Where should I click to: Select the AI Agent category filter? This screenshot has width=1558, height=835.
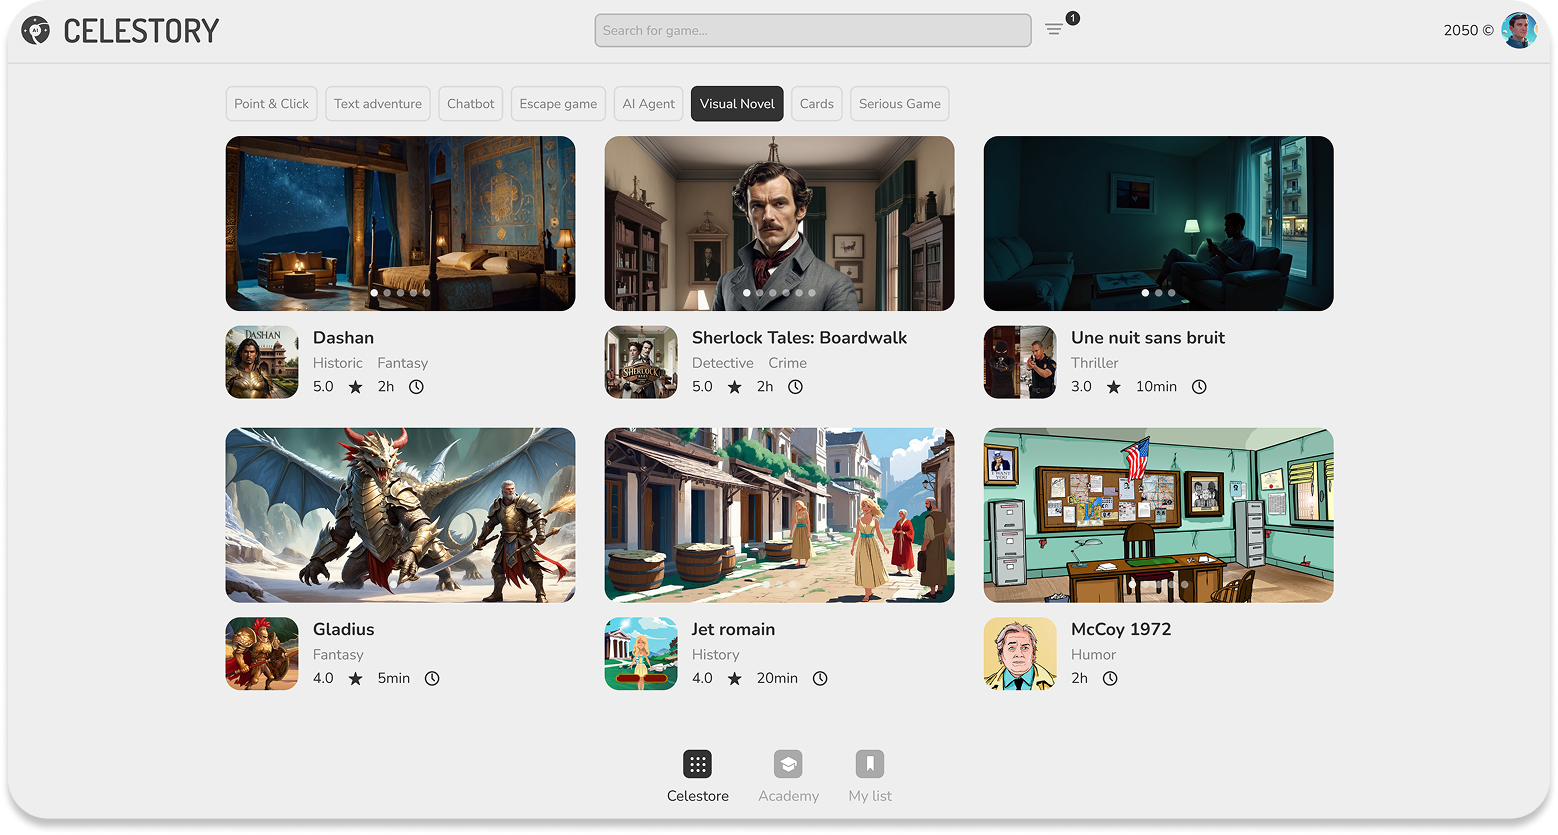(x=649, y=104)
